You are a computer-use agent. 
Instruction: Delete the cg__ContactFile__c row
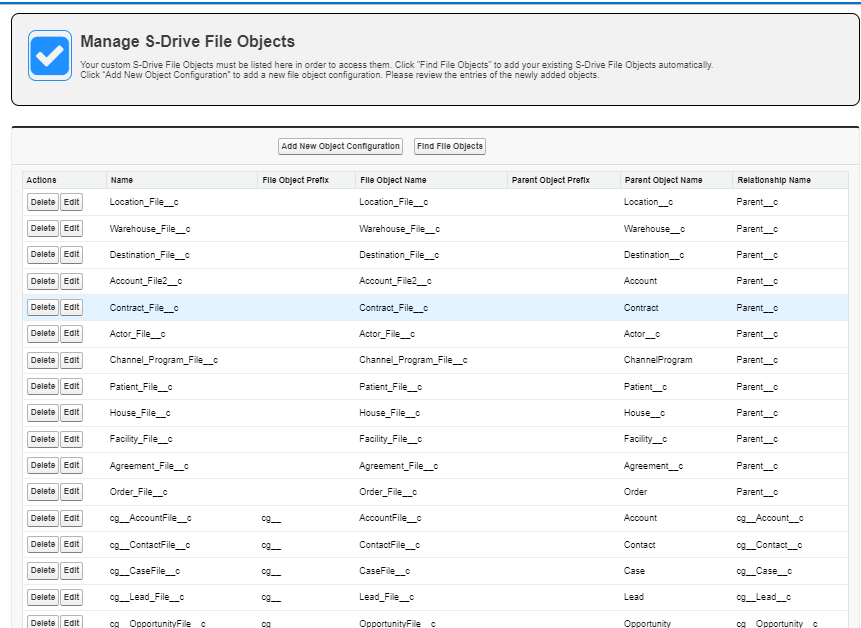(x=43, y=545)
